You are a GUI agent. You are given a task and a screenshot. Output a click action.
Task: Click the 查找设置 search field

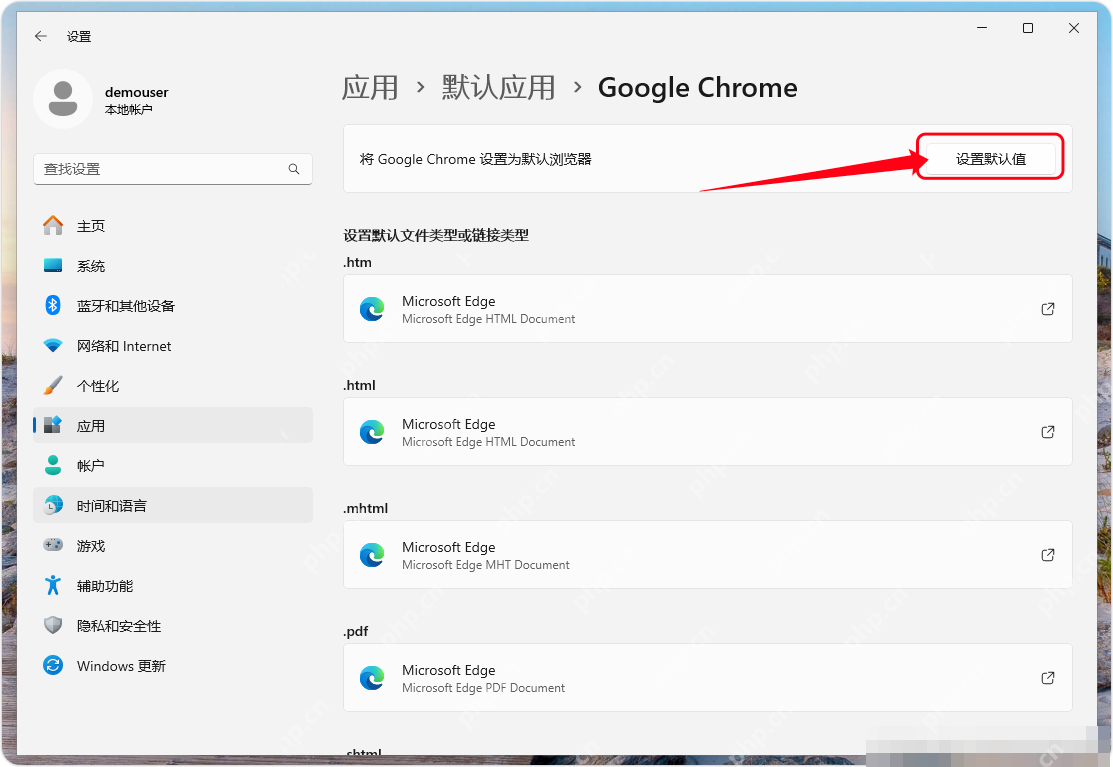[172, 169]
